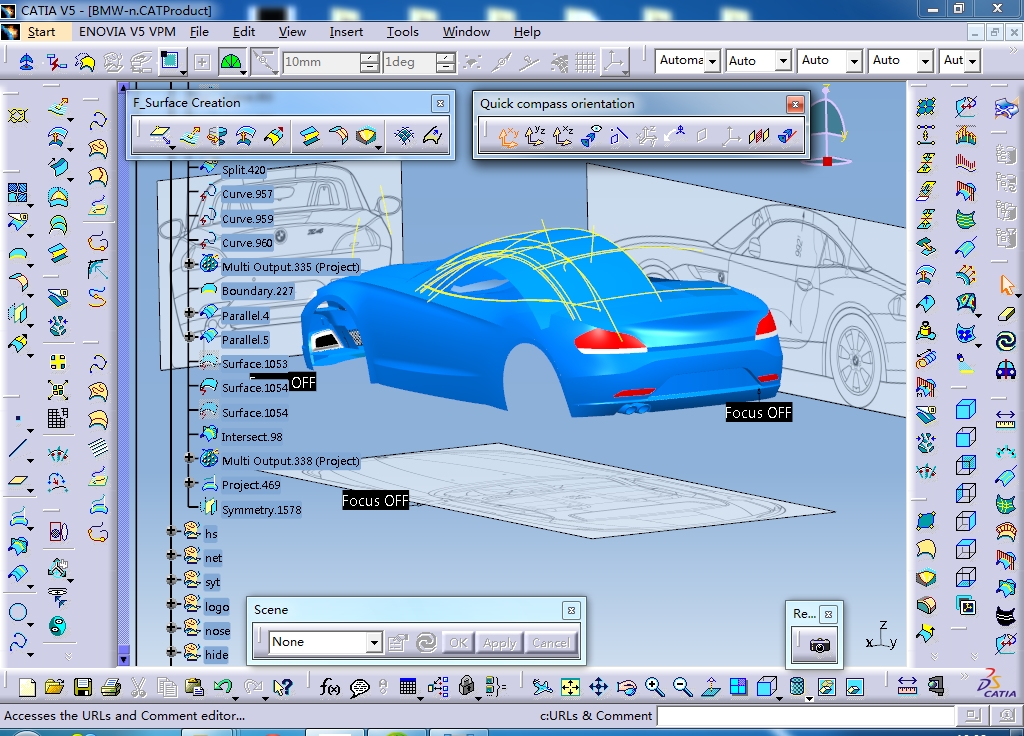Select Symmetry.1578 in the tree

(261, 510)
